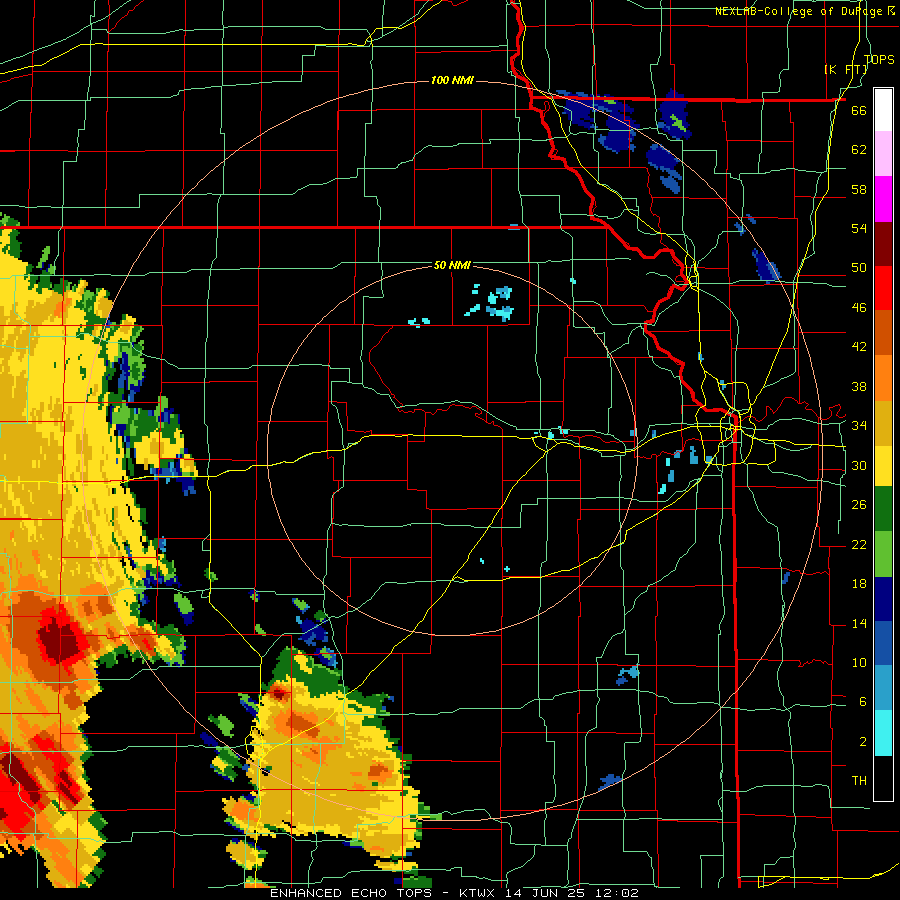
Task: Pick the navy blue legend swatch
Action: (883, 599)
